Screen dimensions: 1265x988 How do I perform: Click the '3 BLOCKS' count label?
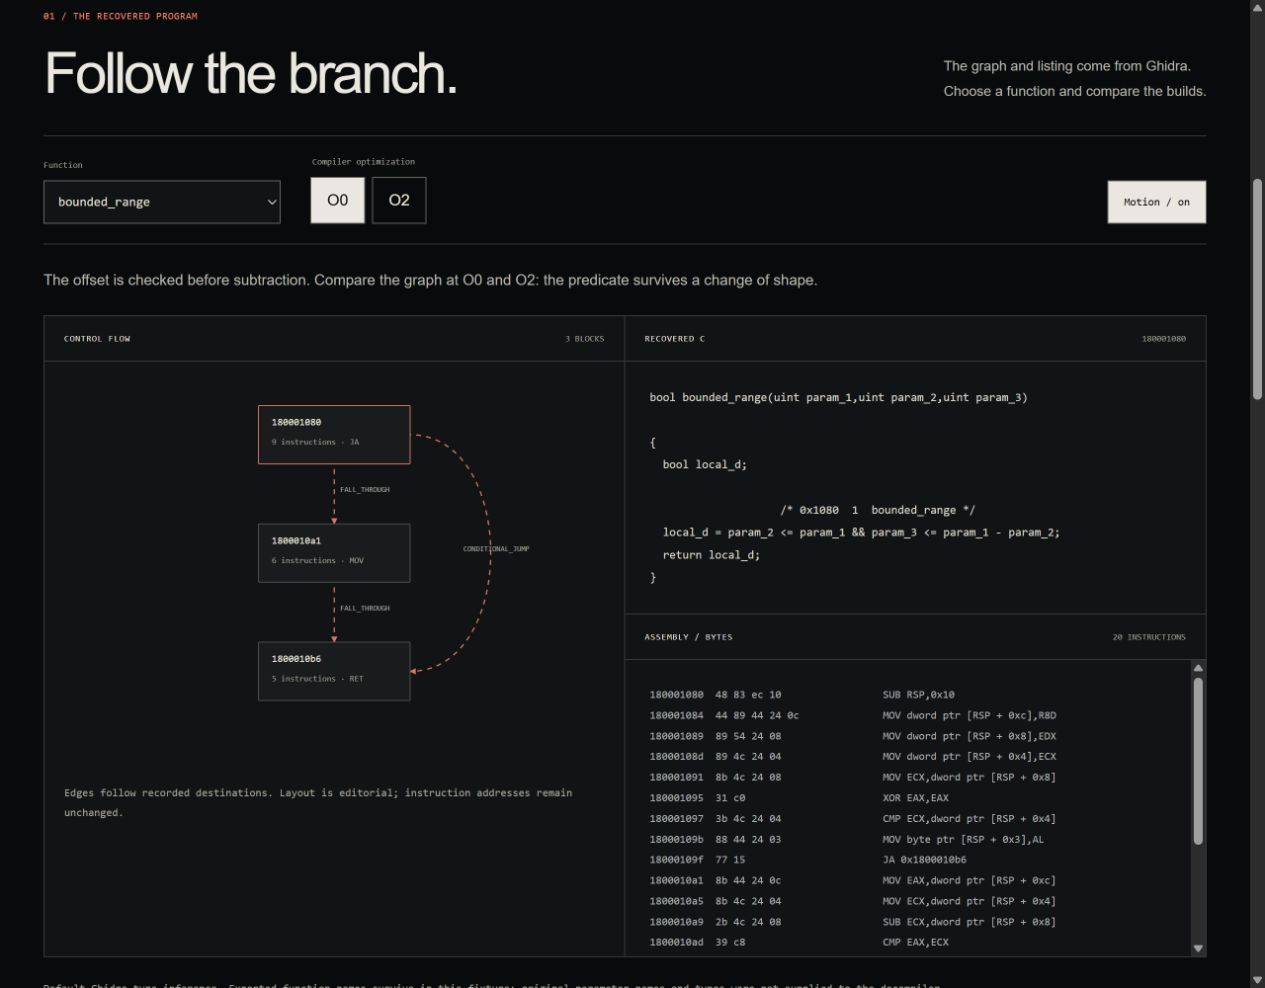584,339
